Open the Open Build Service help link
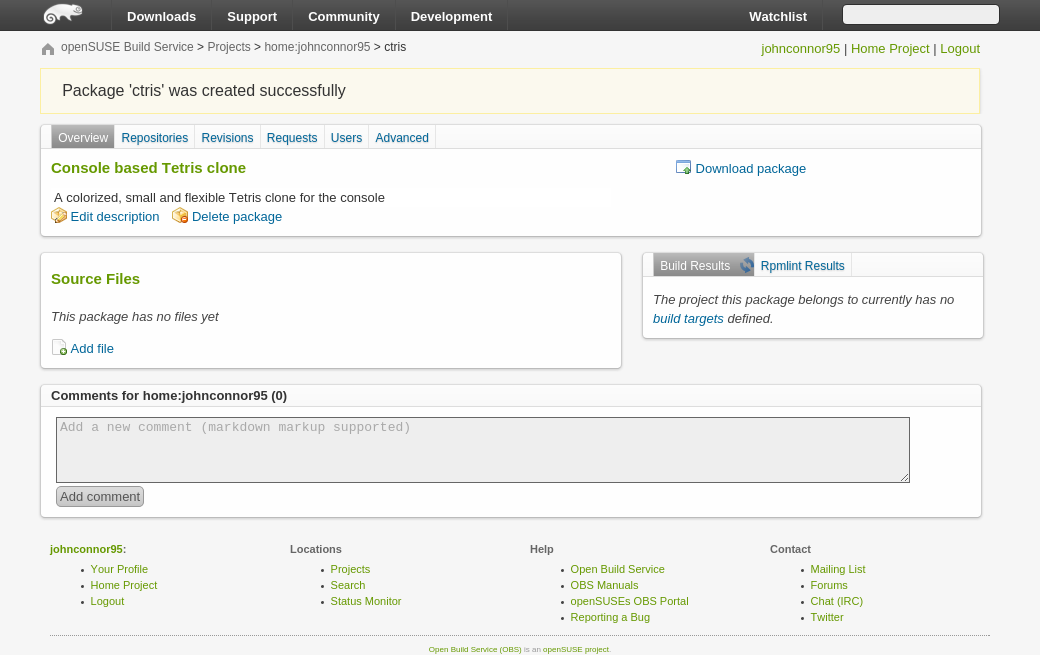The width and height of the screenshot is (1040, 655). [618, 569]
